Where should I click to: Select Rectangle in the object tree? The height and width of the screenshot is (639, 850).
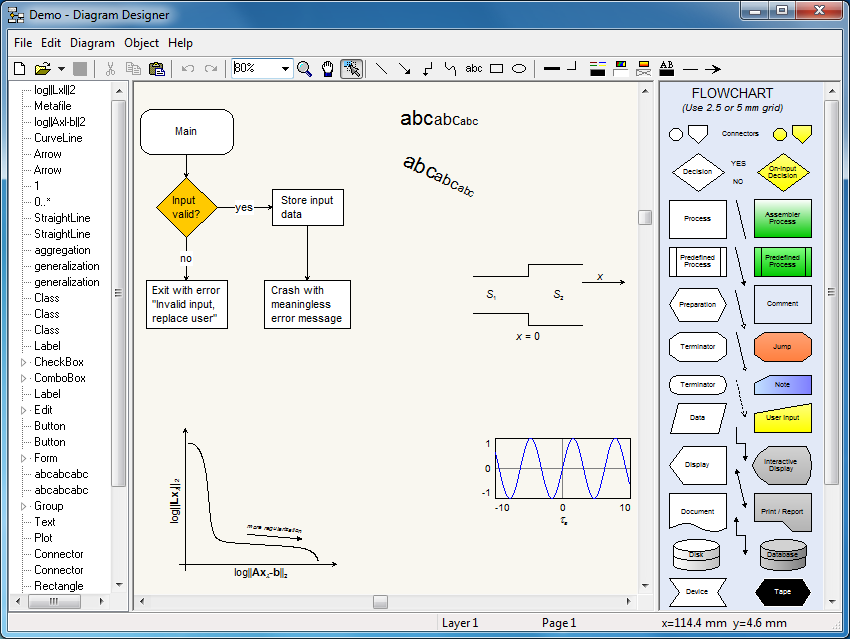pyautogui.click(x=59, y=586)
